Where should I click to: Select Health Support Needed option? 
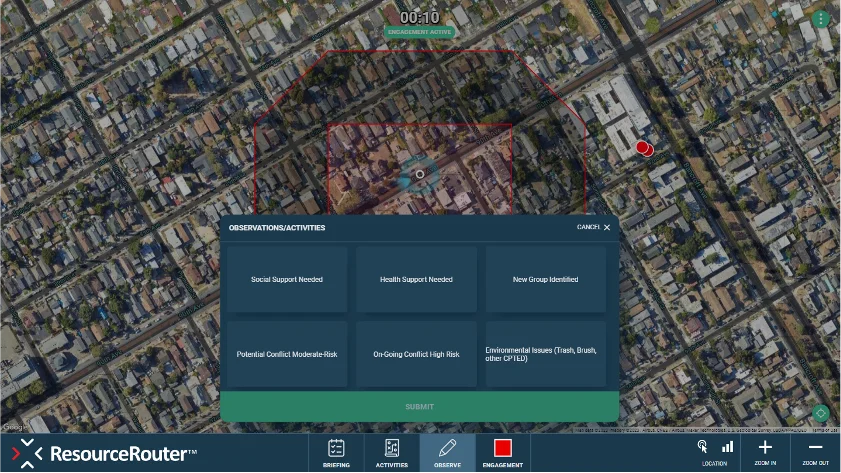[x=416, y=279]
